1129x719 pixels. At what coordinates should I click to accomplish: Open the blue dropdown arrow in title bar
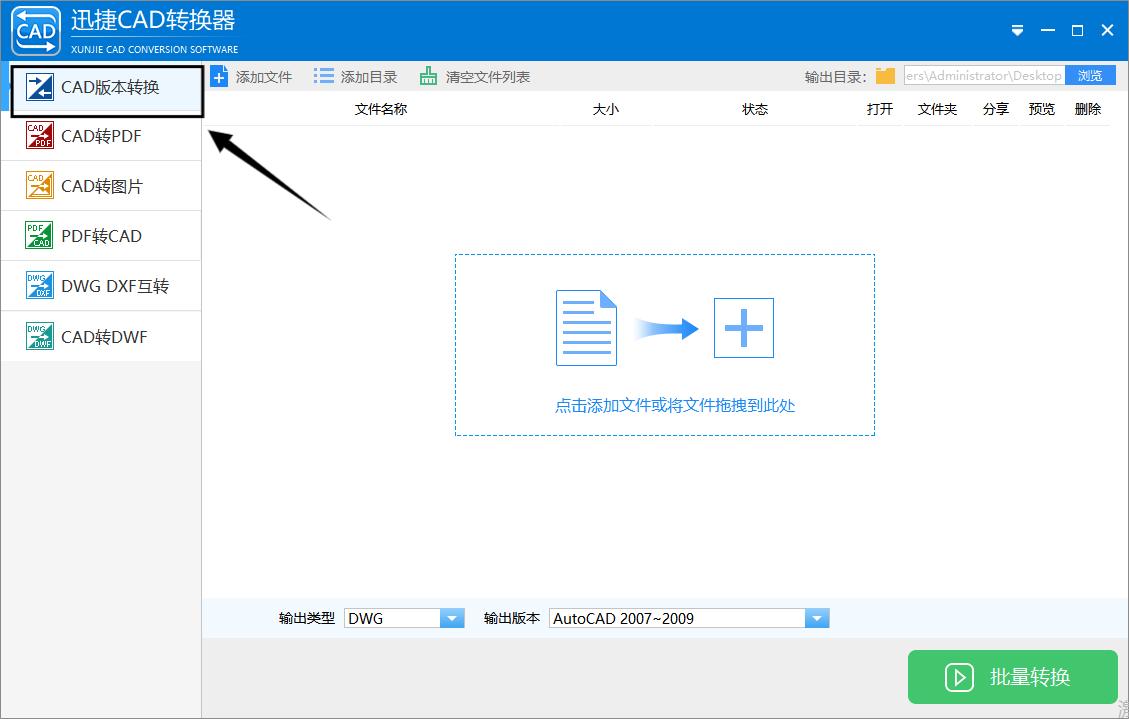pyautogui.click(x=1017, y=30)
